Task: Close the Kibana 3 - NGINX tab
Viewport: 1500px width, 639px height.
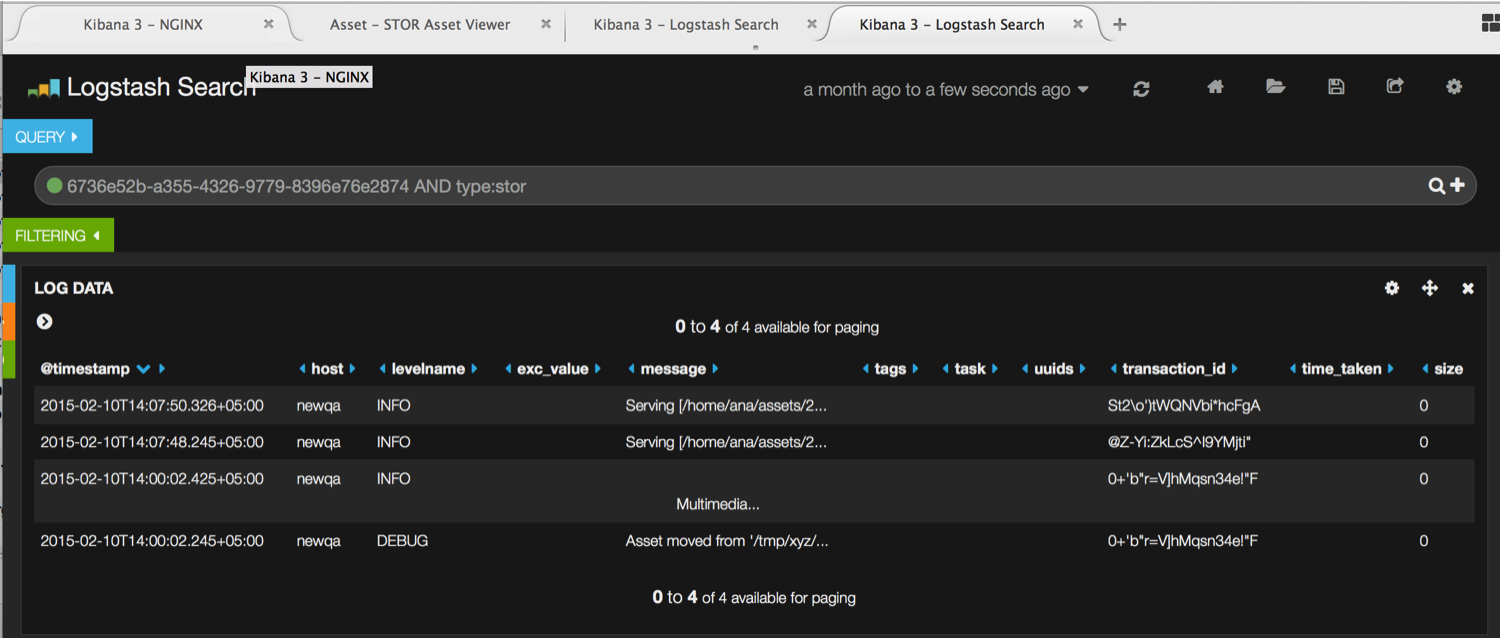Action: 269,24
